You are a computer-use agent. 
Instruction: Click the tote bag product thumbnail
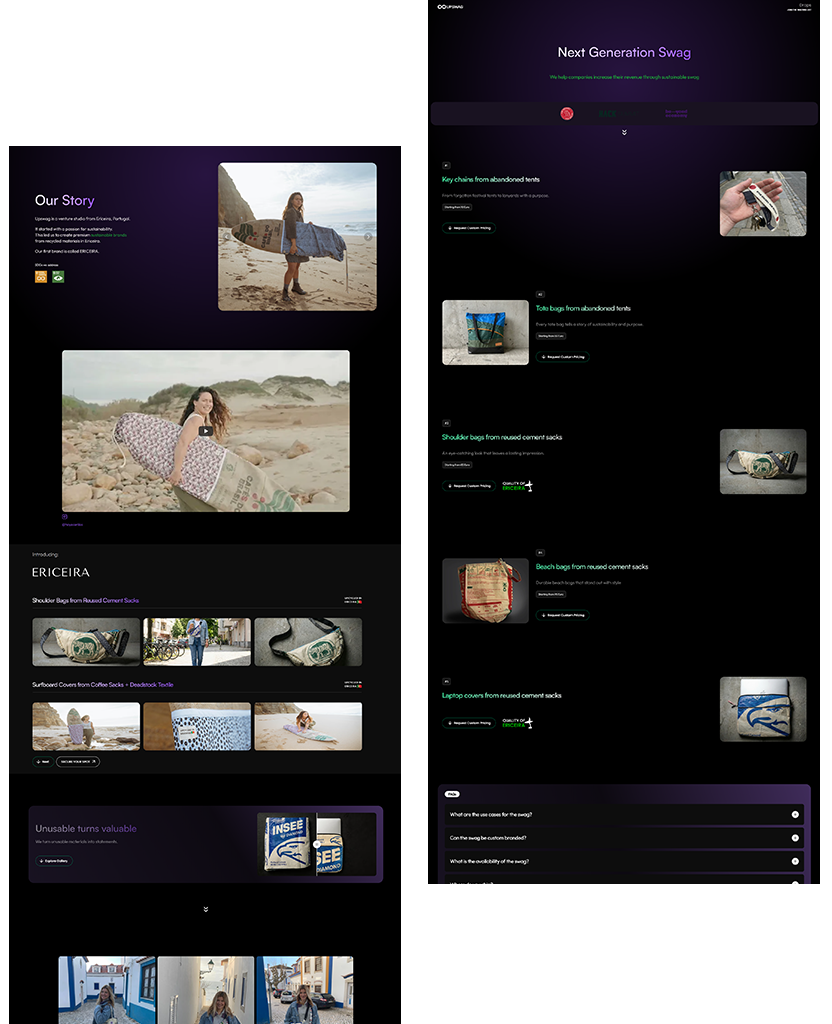[485, 331]
